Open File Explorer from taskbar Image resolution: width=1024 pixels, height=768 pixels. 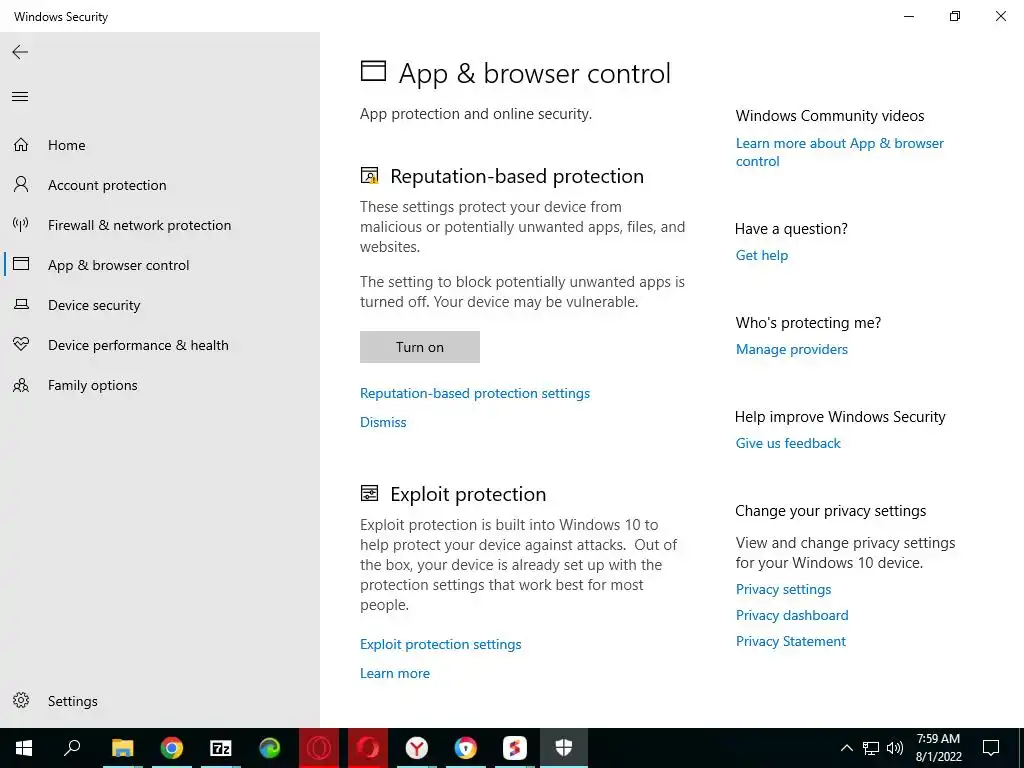click(x=122, y=748)
